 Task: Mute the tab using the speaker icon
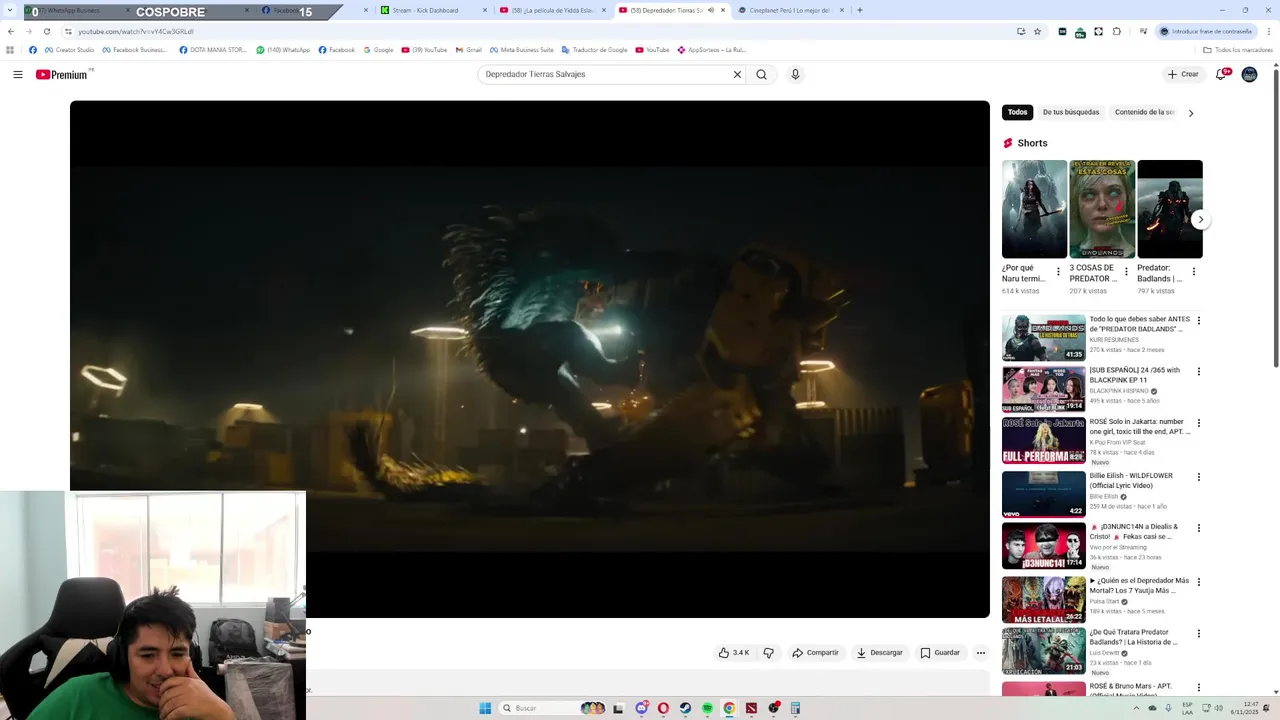(x=711, y=10)
